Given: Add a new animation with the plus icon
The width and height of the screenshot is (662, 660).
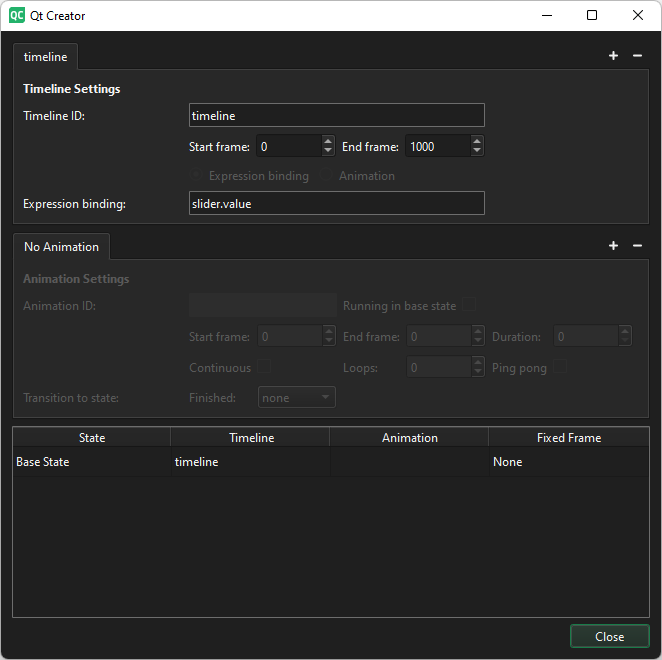Looking at the screenshot, I should 613,246.
